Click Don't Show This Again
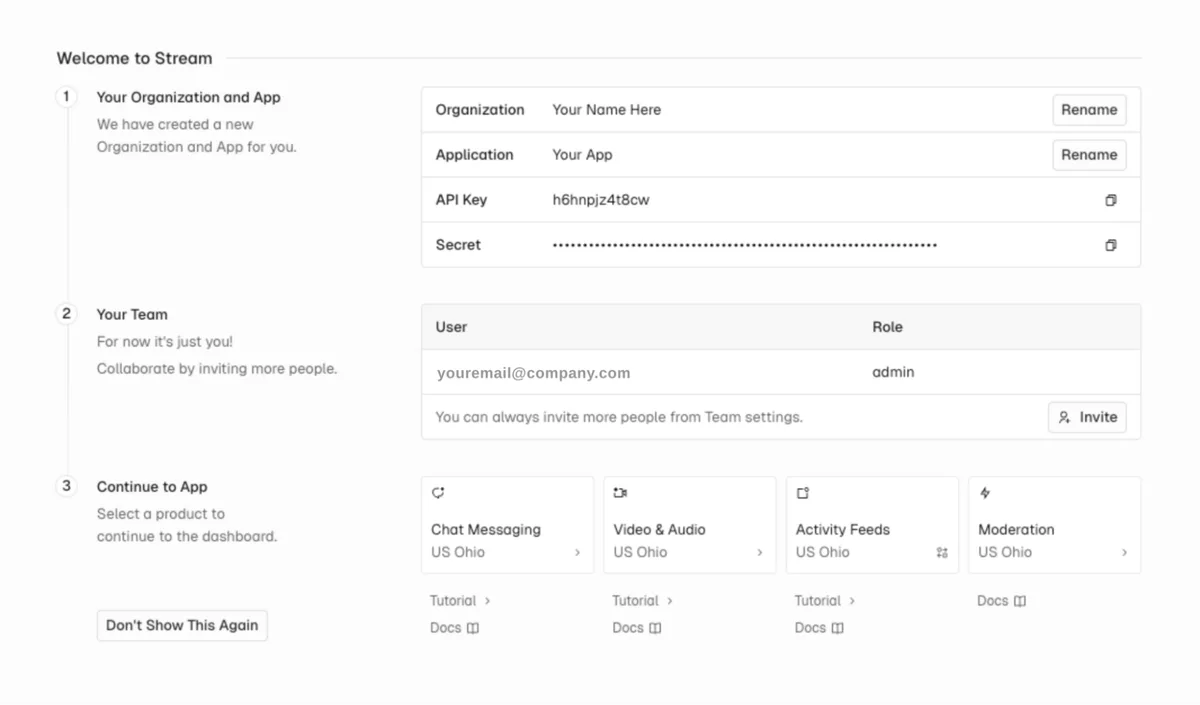Viewport: 1200px width, 705px height. tap(182, 625)
